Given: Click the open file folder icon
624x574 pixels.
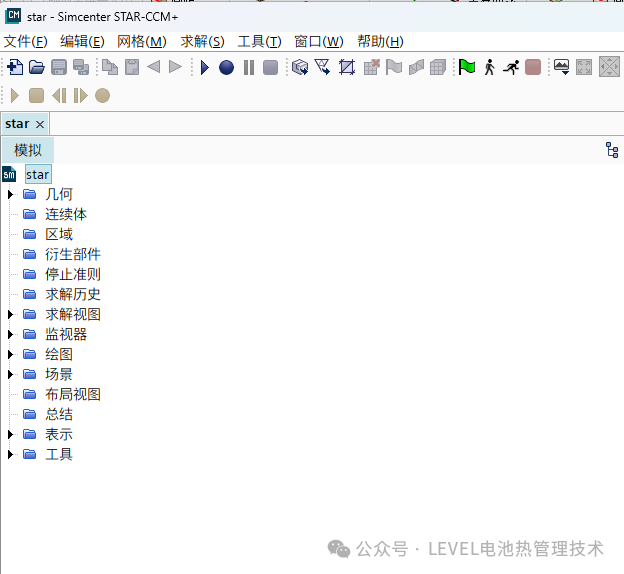Looking at the screenshot, I should (x=36, y=67).
